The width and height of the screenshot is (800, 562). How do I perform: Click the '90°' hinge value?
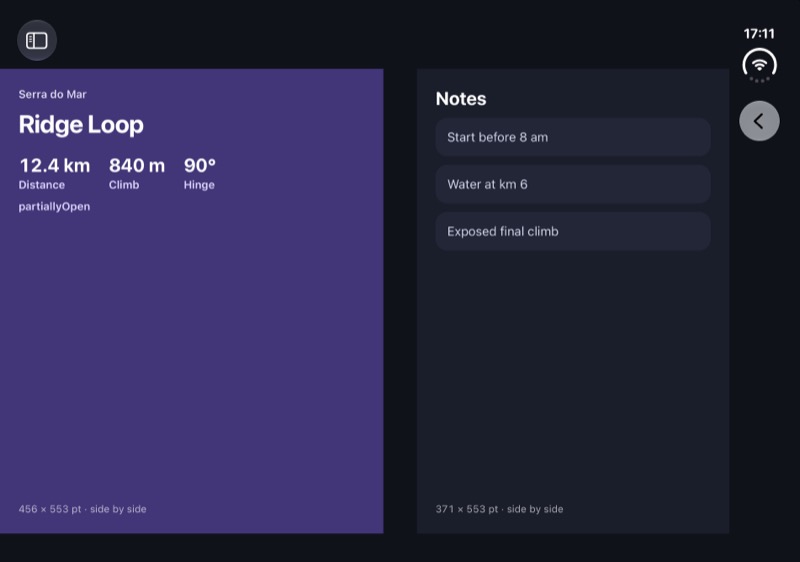coord(199,165)
